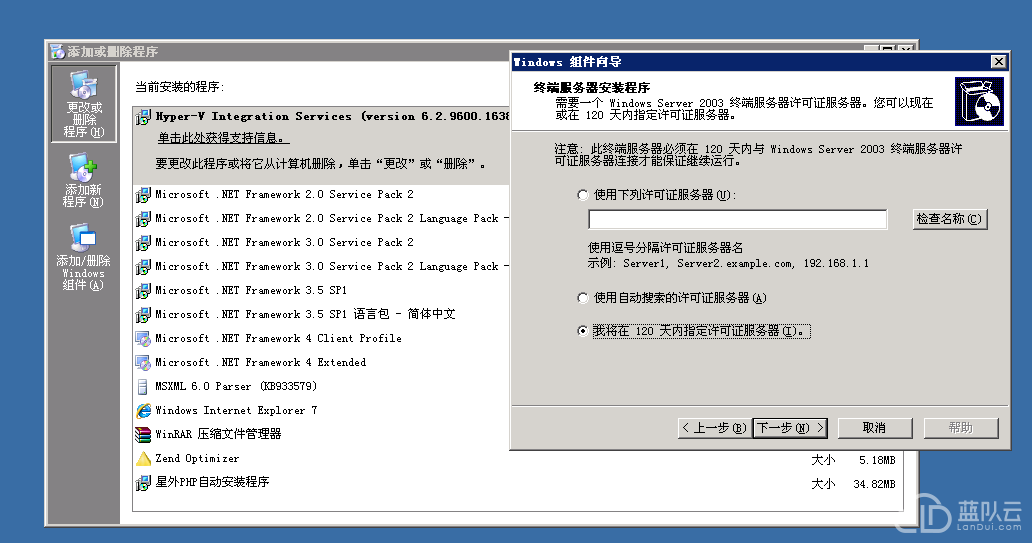Viewport: 1032px width, 543px height.
Task: Click the 检查名称 button
Action: [x=950, y=219]
